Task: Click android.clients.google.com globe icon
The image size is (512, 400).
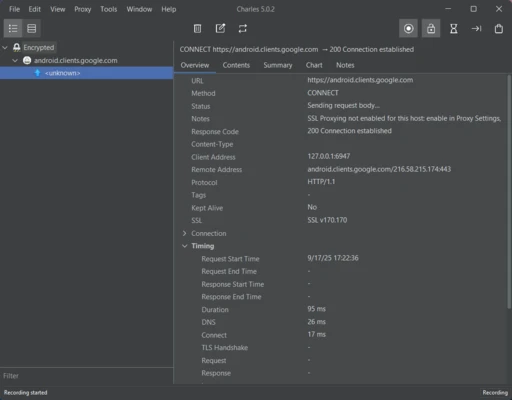Action: point(27,60)
